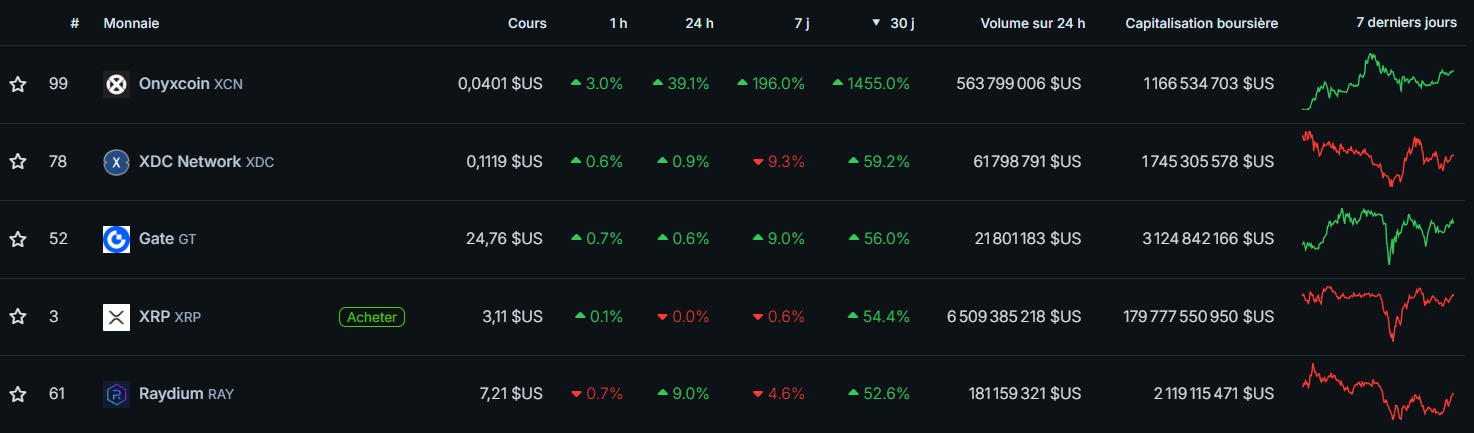The height and width of the screenshot is (433, 1474).
Task: Toggle the star for XDC Network
Action: [x=18, y=162]
